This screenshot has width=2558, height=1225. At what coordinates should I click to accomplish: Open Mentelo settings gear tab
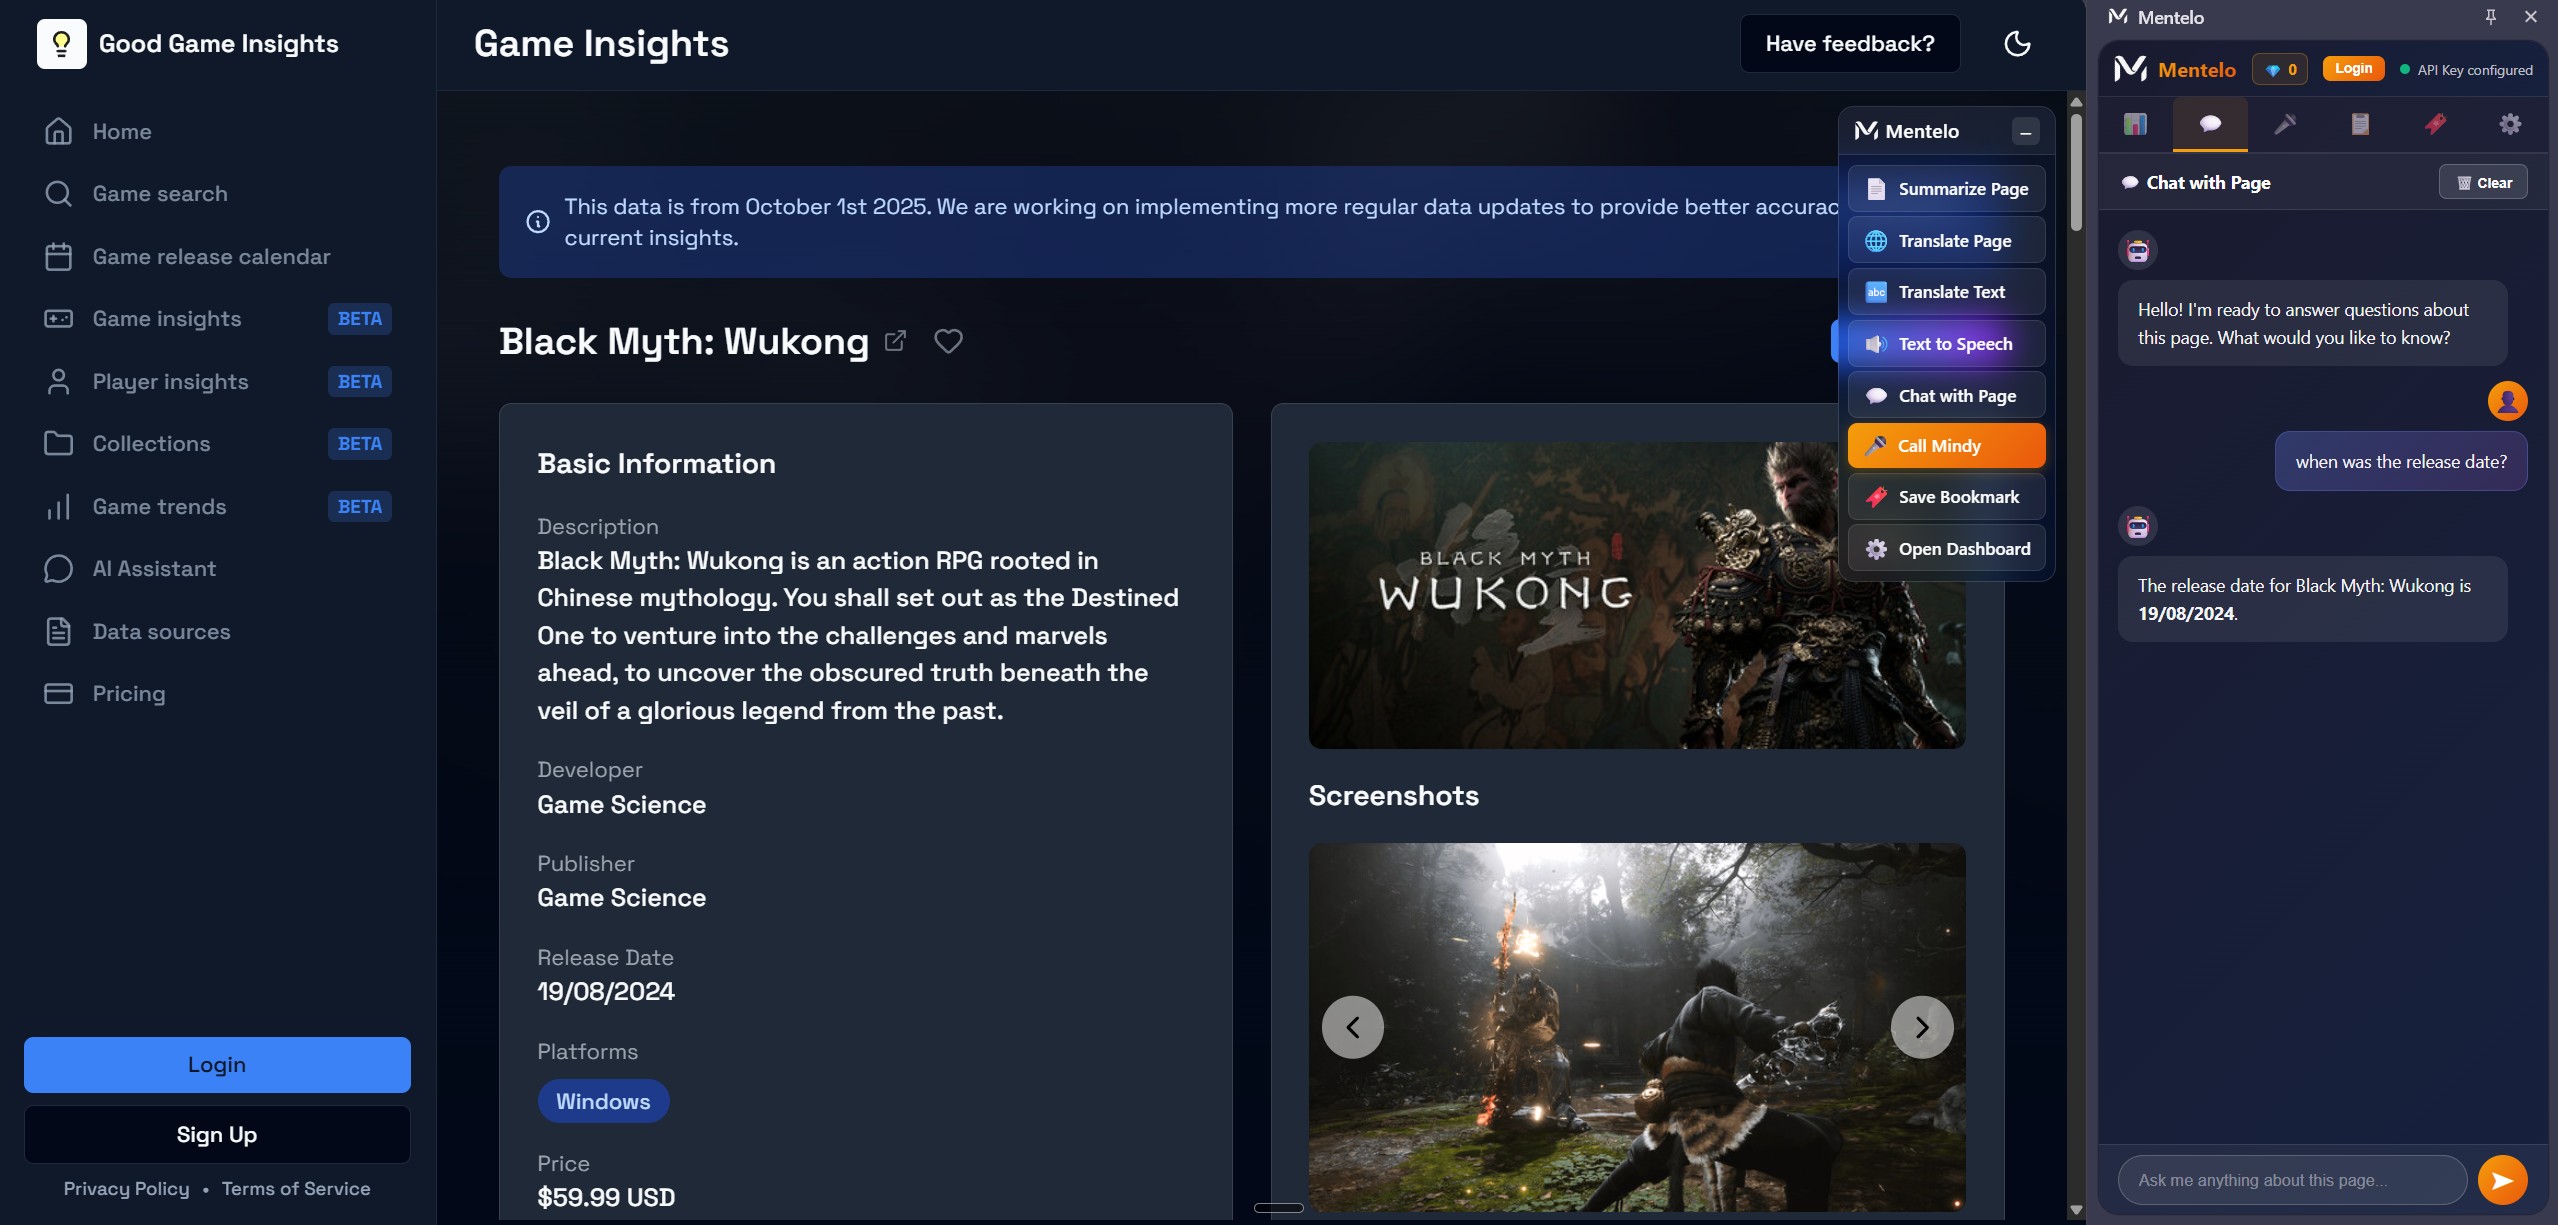2510,124
